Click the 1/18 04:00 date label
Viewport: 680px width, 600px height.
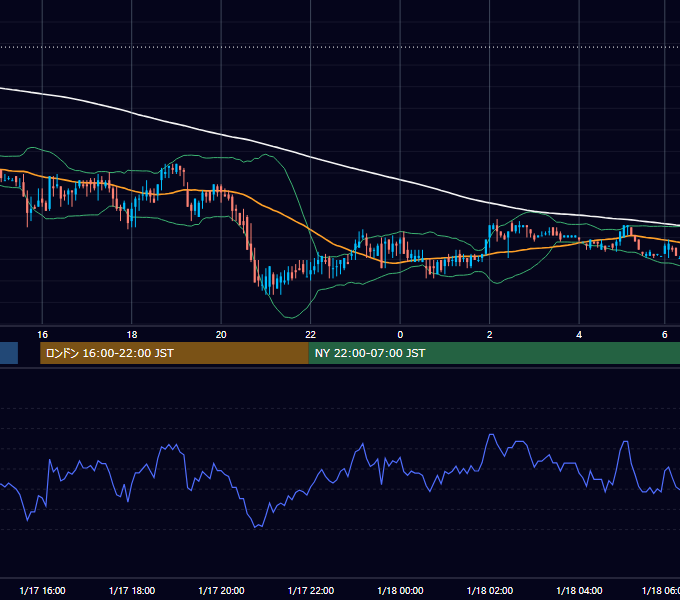579,590
